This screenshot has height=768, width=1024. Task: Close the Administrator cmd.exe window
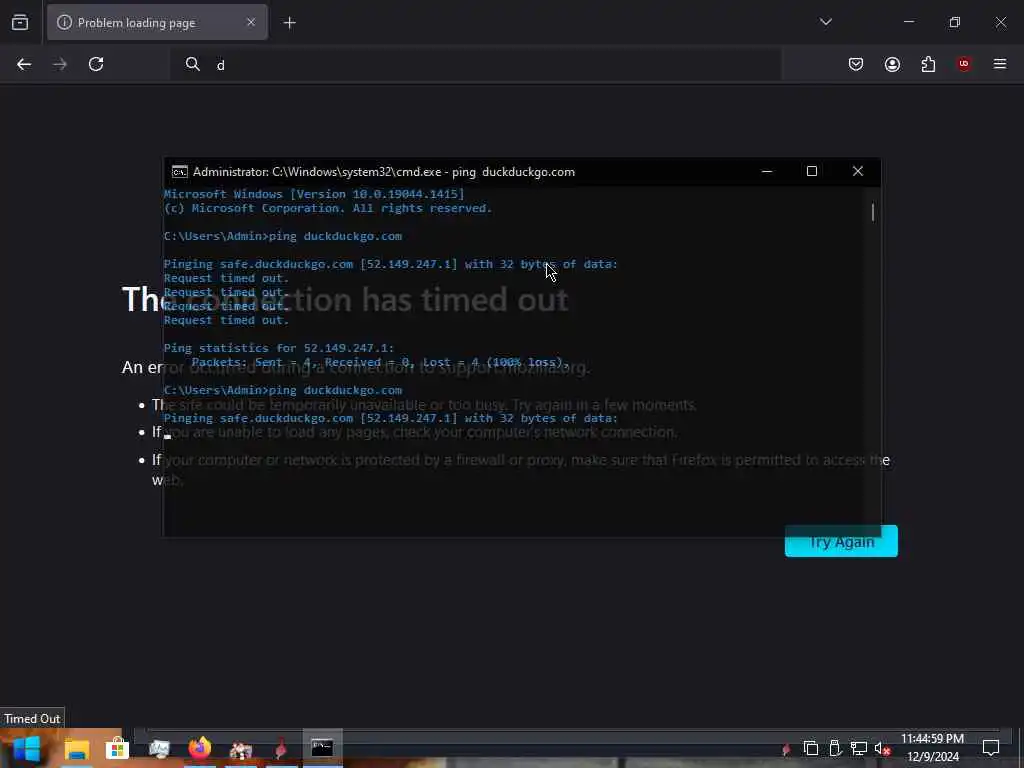[x=857, y=171]
